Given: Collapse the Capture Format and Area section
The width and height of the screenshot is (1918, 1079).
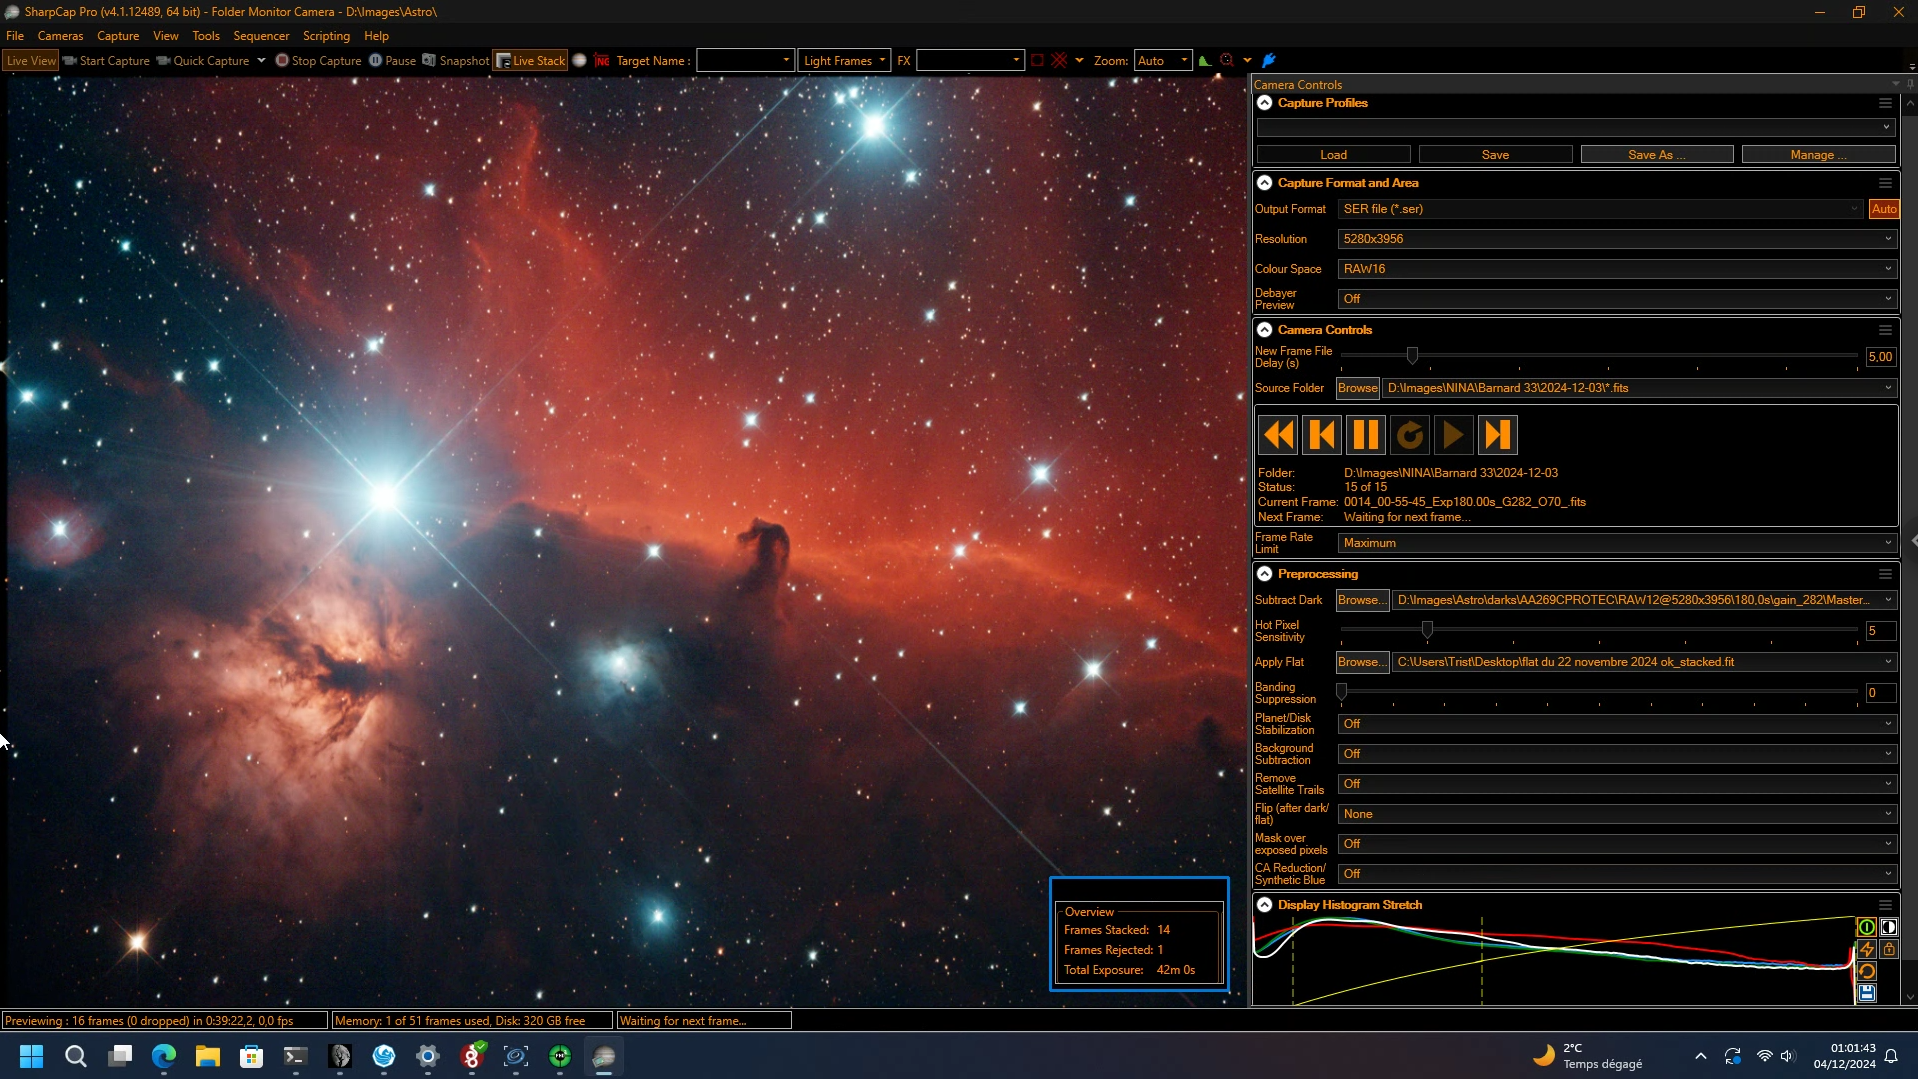Looking at the screenshot, I should point(1265,183).
